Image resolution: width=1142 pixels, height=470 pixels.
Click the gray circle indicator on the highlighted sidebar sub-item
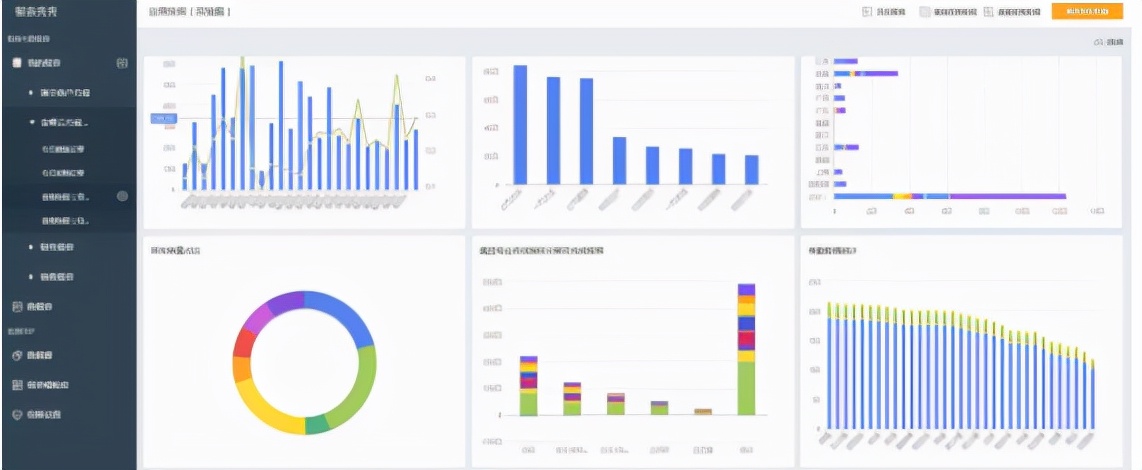[x=122, y=196]
